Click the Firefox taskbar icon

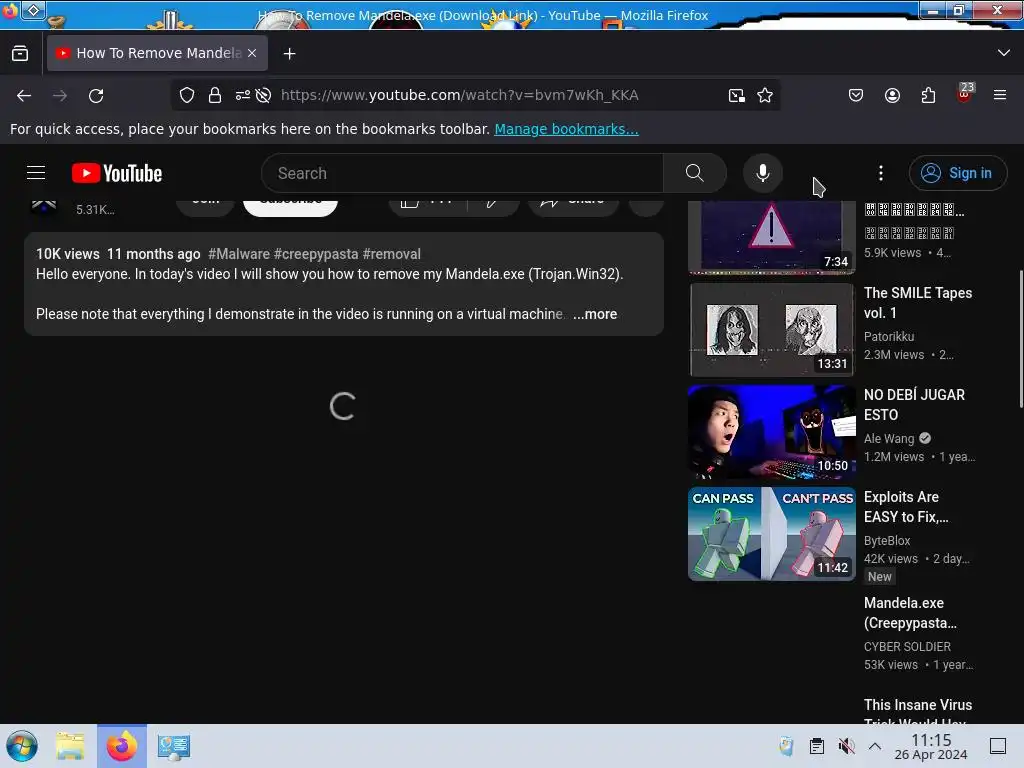click(122, 746)
